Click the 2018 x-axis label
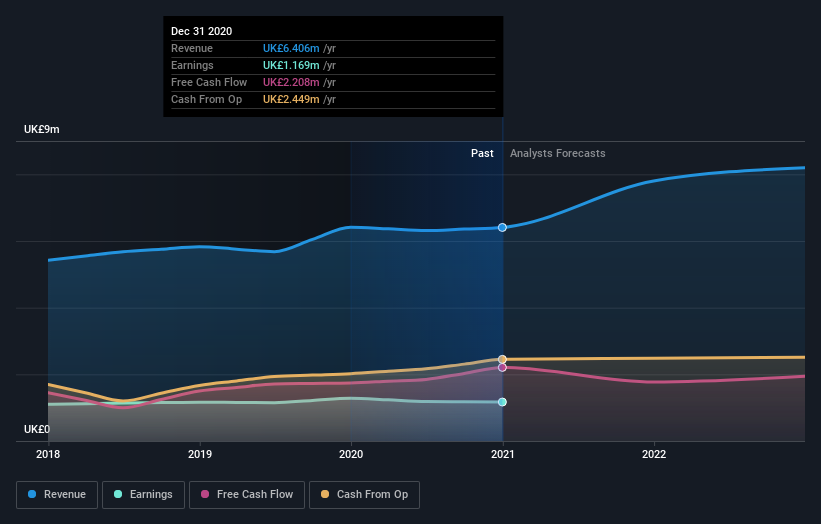821x524 pixels. coord(48,454)
